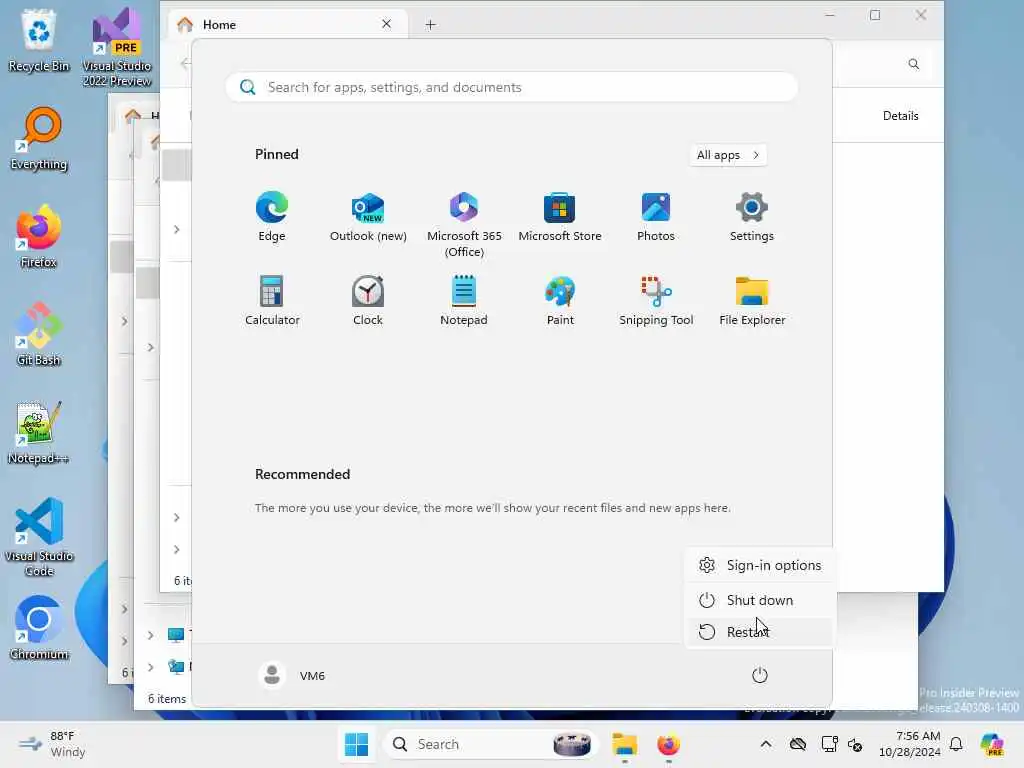Click the Start menu search field
This screenshot has width=1024, height=768.
[511, 87]
